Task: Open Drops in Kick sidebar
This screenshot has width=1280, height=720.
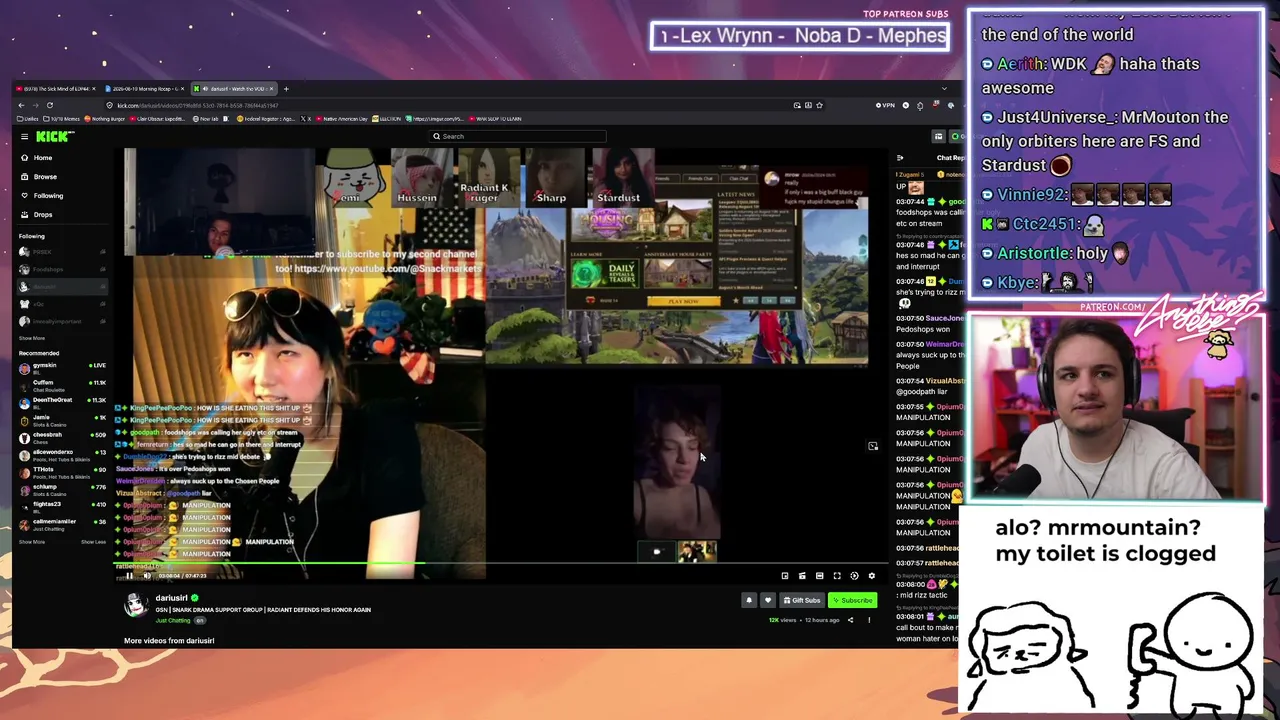Action: [x=43, y=215]
